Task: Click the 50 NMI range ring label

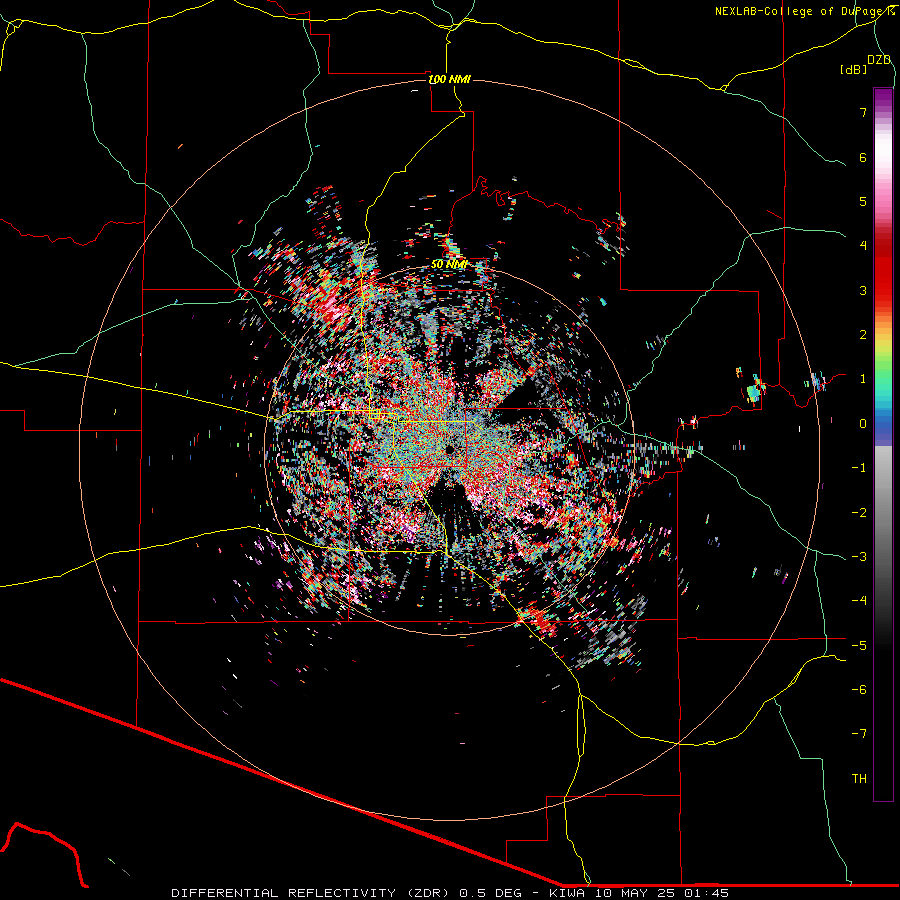Action: (449, 264)
